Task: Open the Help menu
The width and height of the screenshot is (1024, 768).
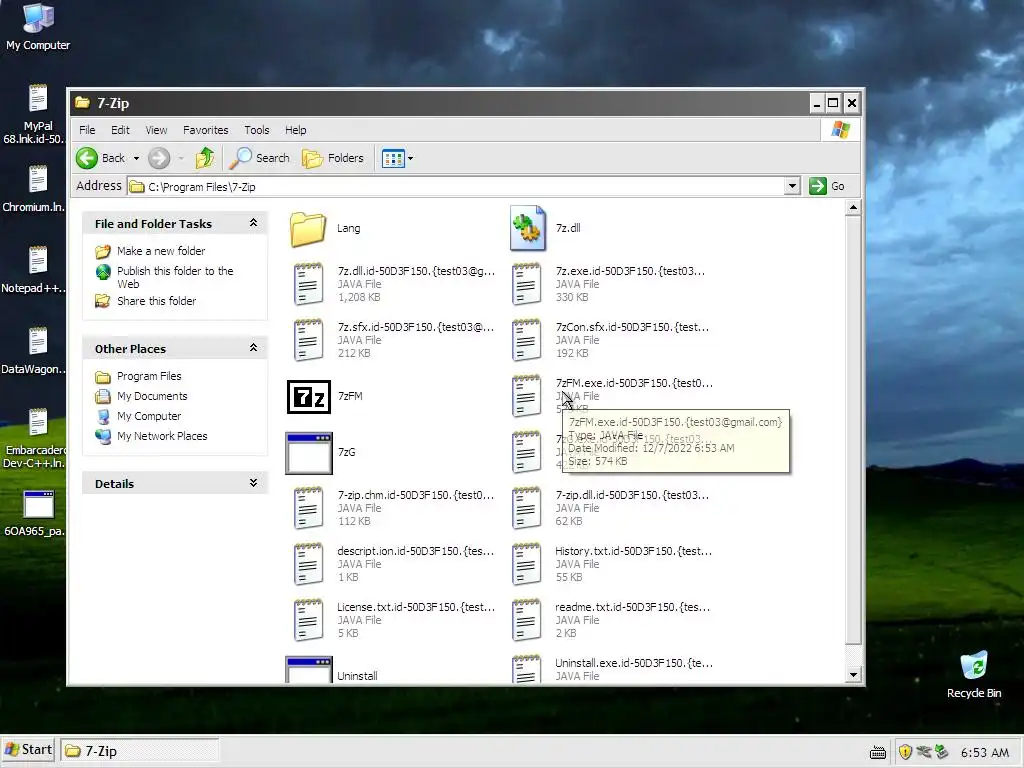Action: tap(296, 130)
